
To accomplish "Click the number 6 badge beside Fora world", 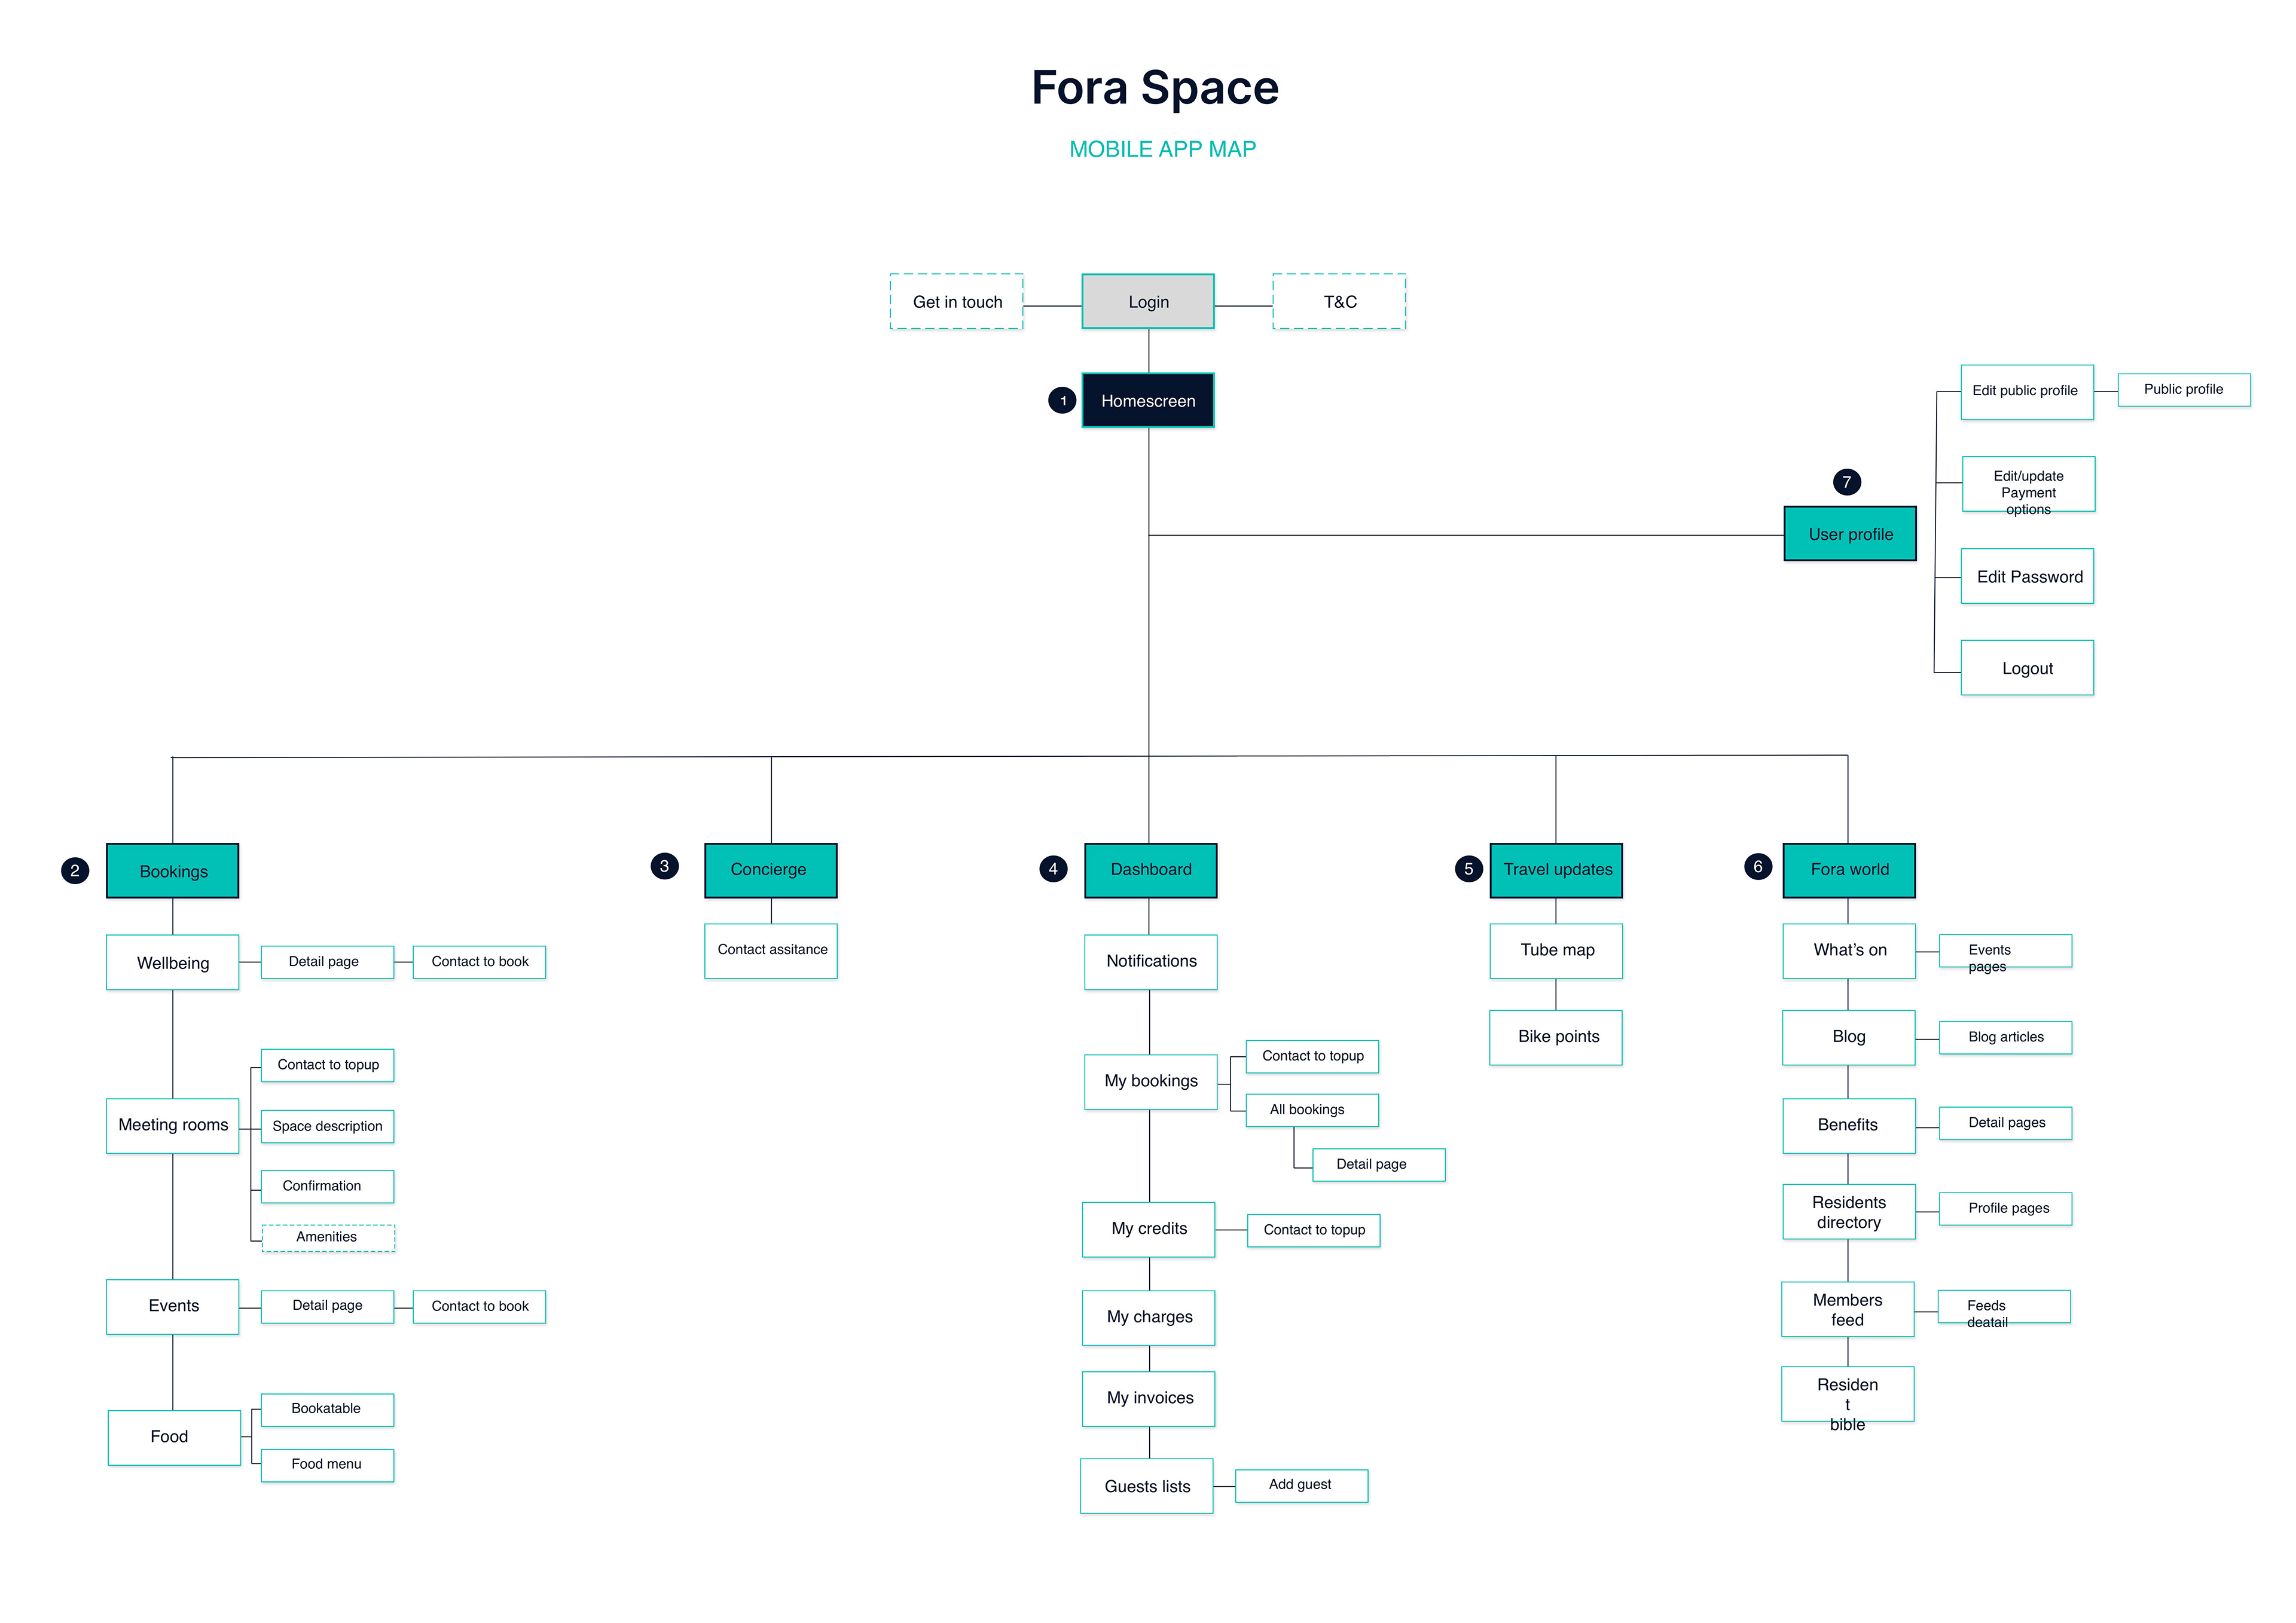I will [x=1758, y=867].
